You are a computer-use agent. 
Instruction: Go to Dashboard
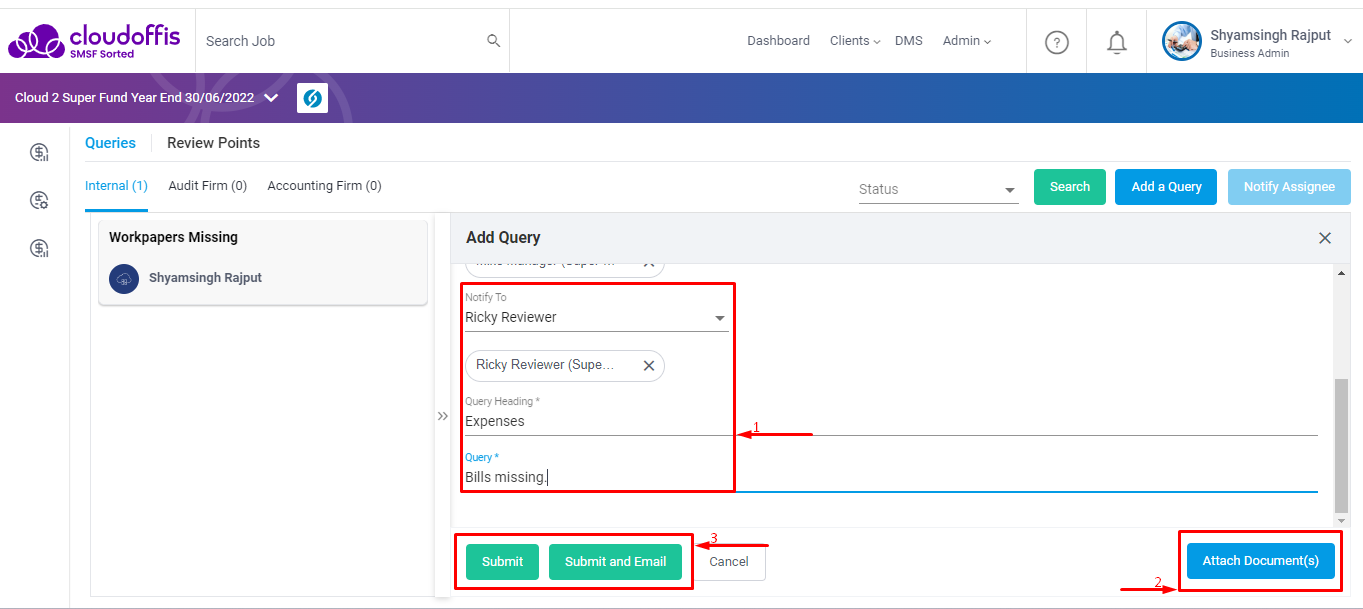[x=778, y=41]
